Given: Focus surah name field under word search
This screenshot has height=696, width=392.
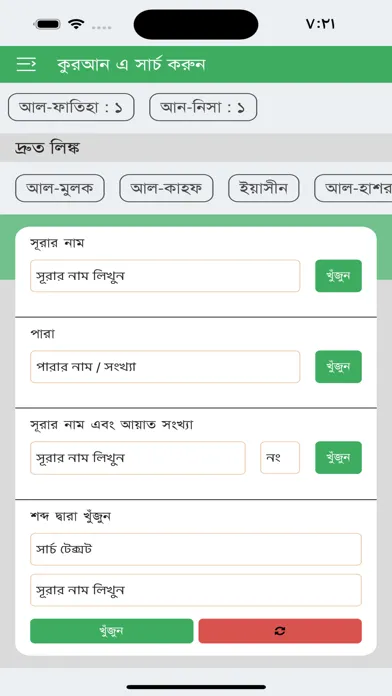Looking at the screenshot, I should pos(196,590).
